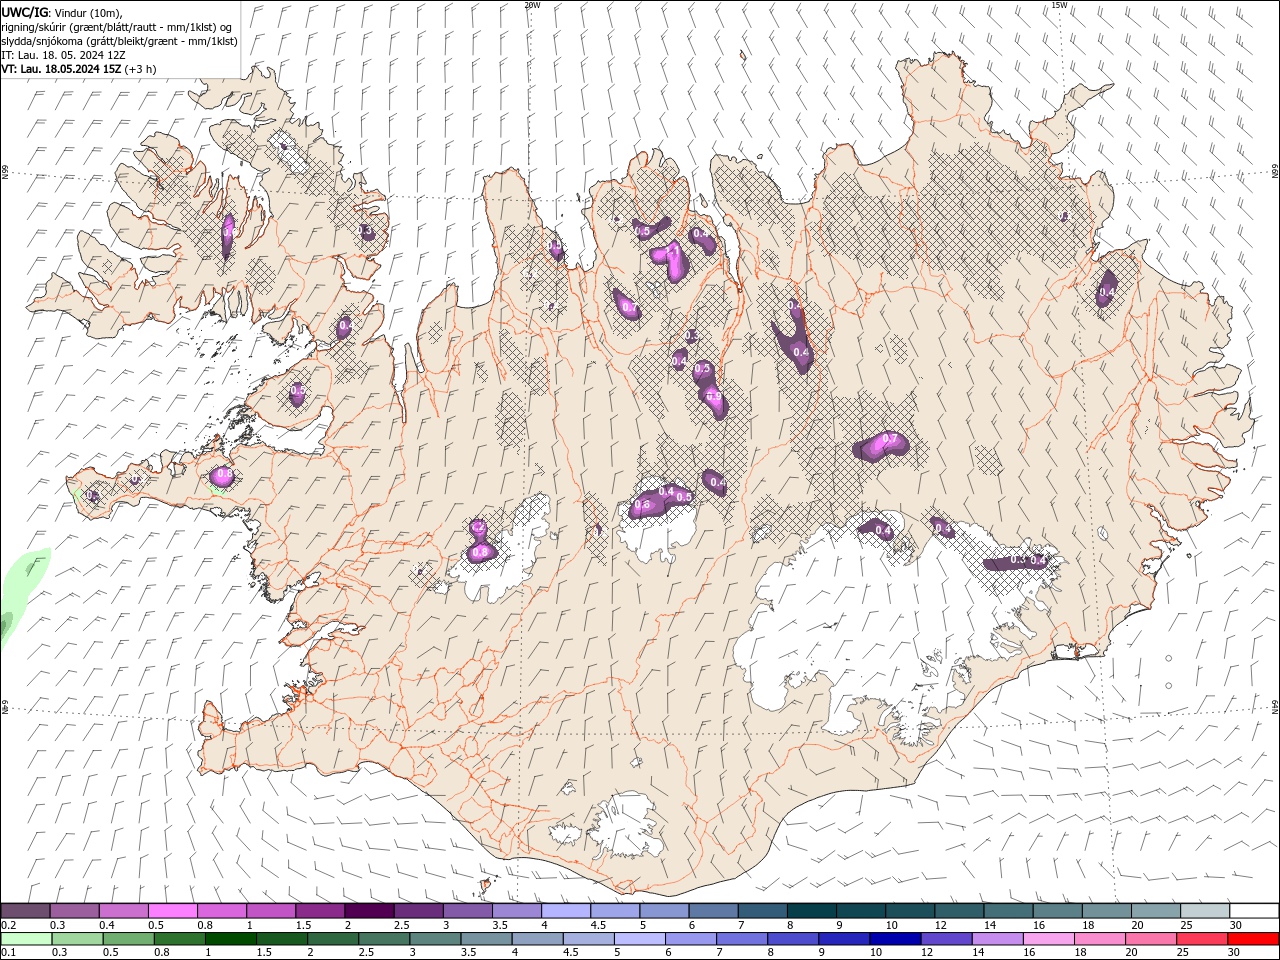This screenshot has width=1280, height=960.
Task: Pick the 12–14 teal swatch in snow legend
Action: 960,911
